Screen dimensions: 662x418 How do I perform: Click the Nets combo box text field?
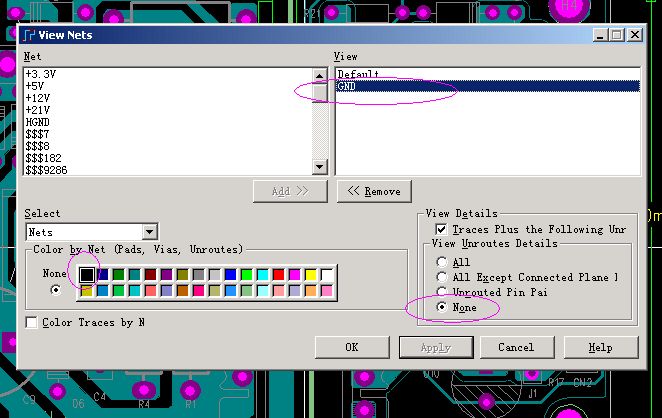(x=84, y=232)
